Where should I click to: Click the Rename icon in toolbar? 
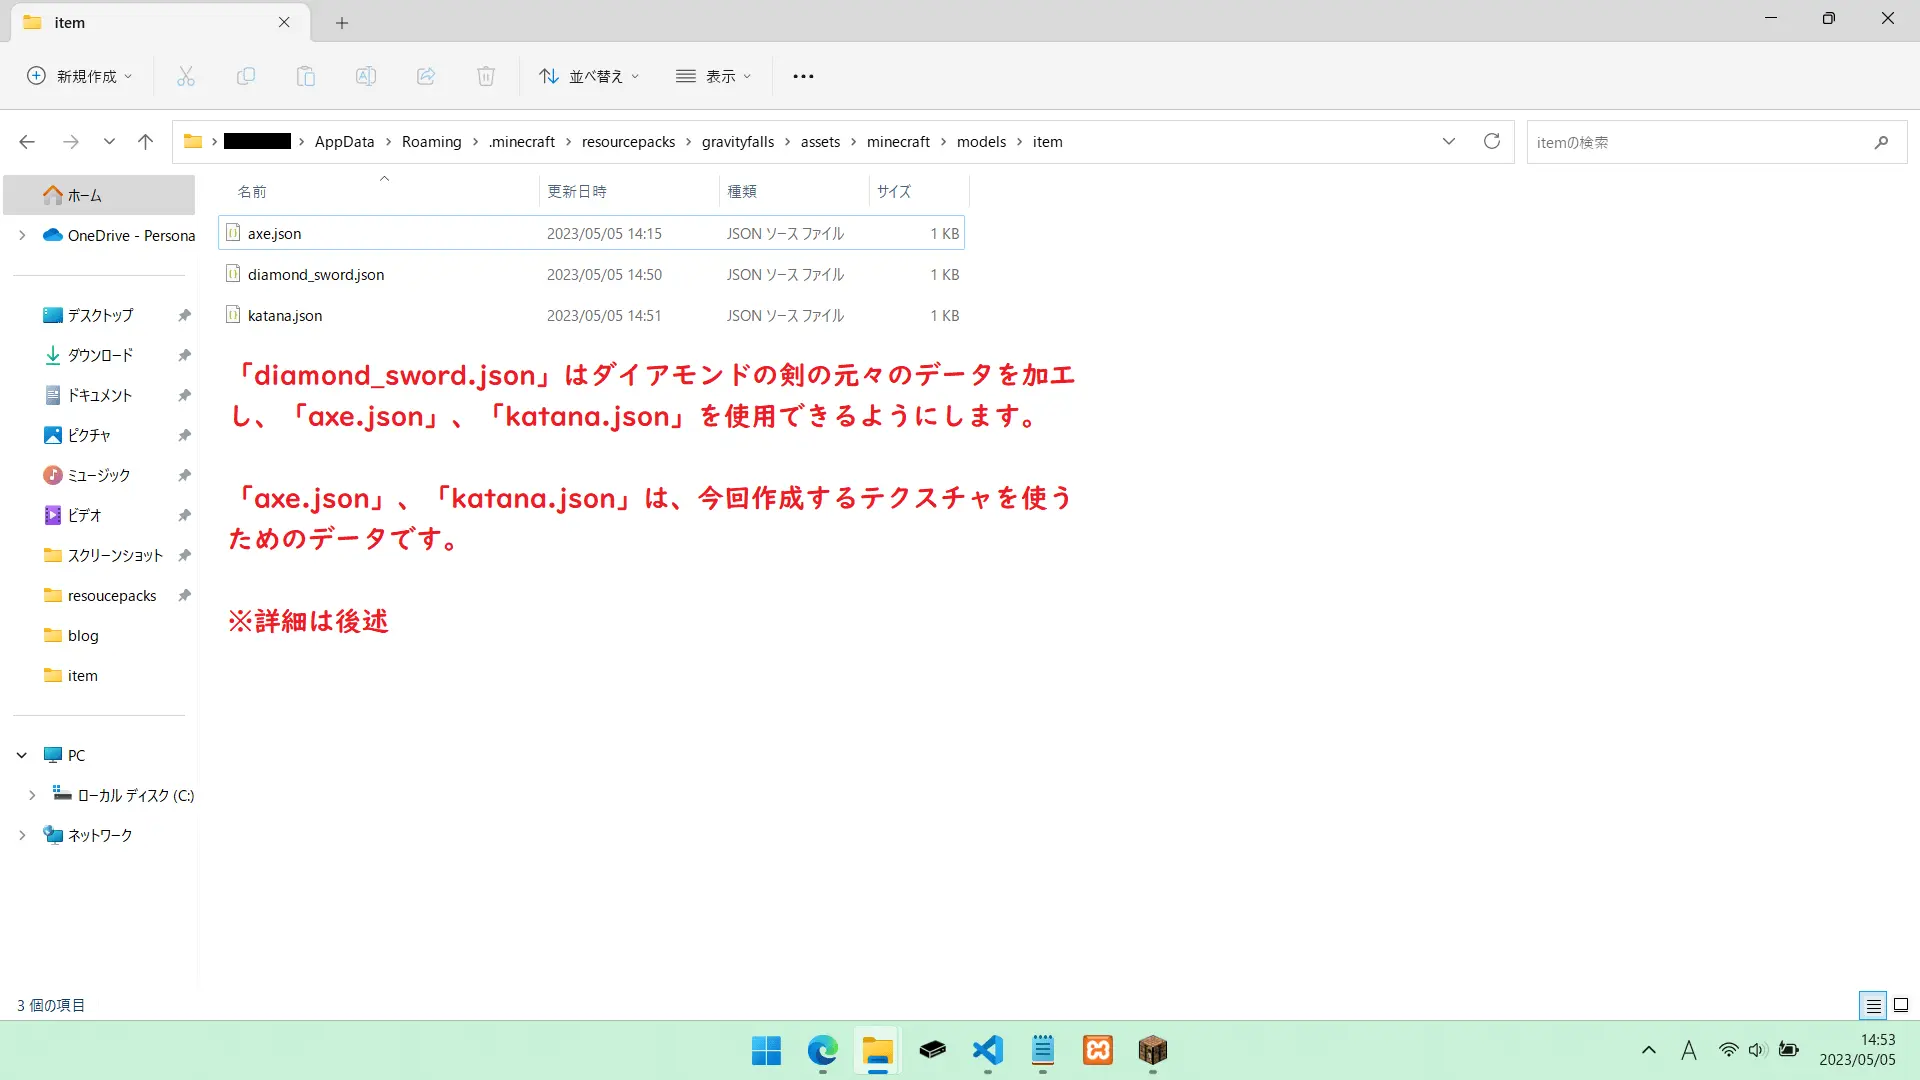tap(366, 76)
